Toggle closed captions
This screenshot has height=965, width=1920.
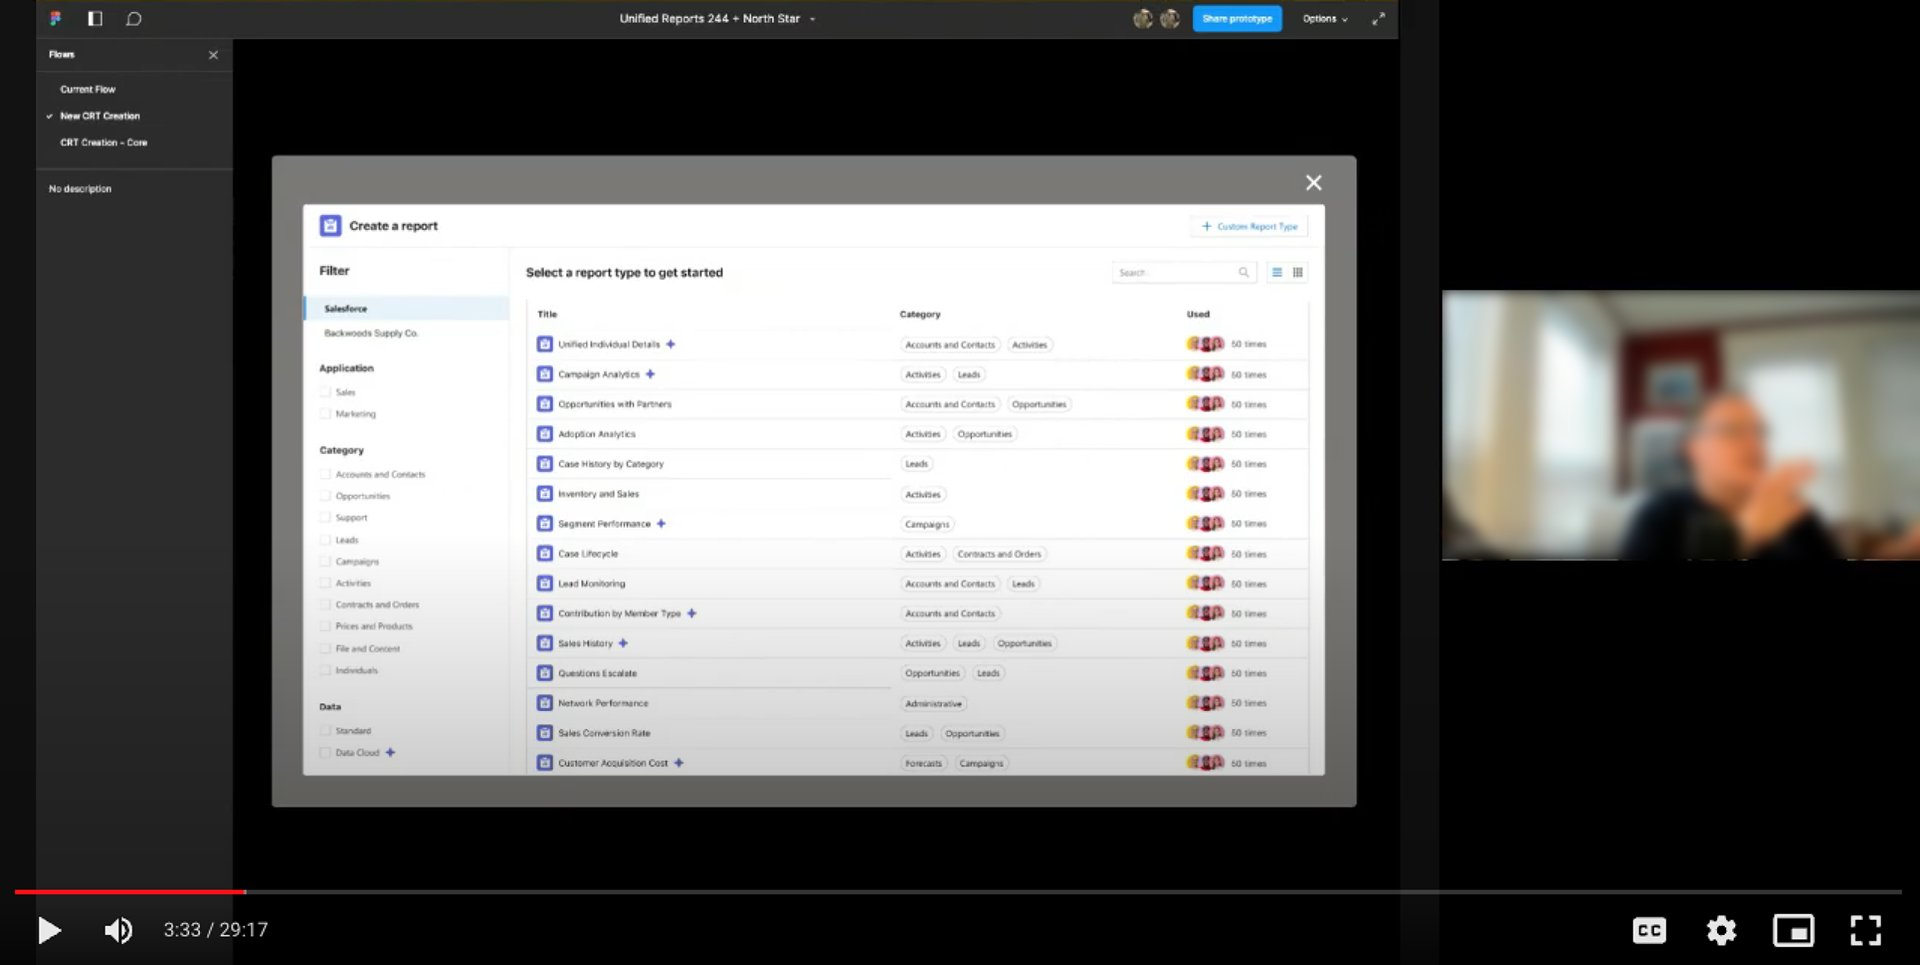[x=1649, y=930]
